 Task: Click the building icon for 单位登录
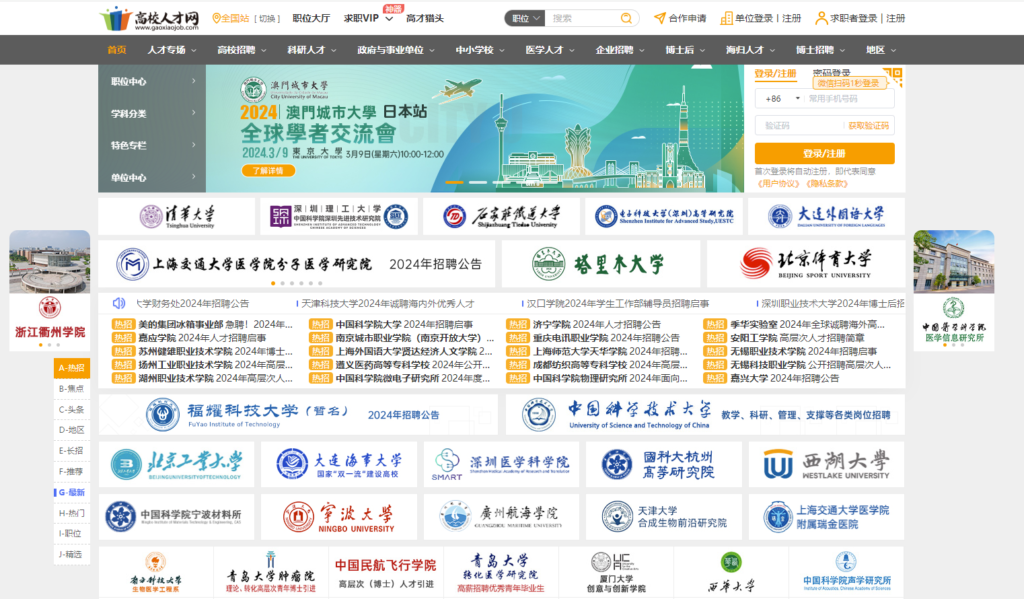[726, 18]
